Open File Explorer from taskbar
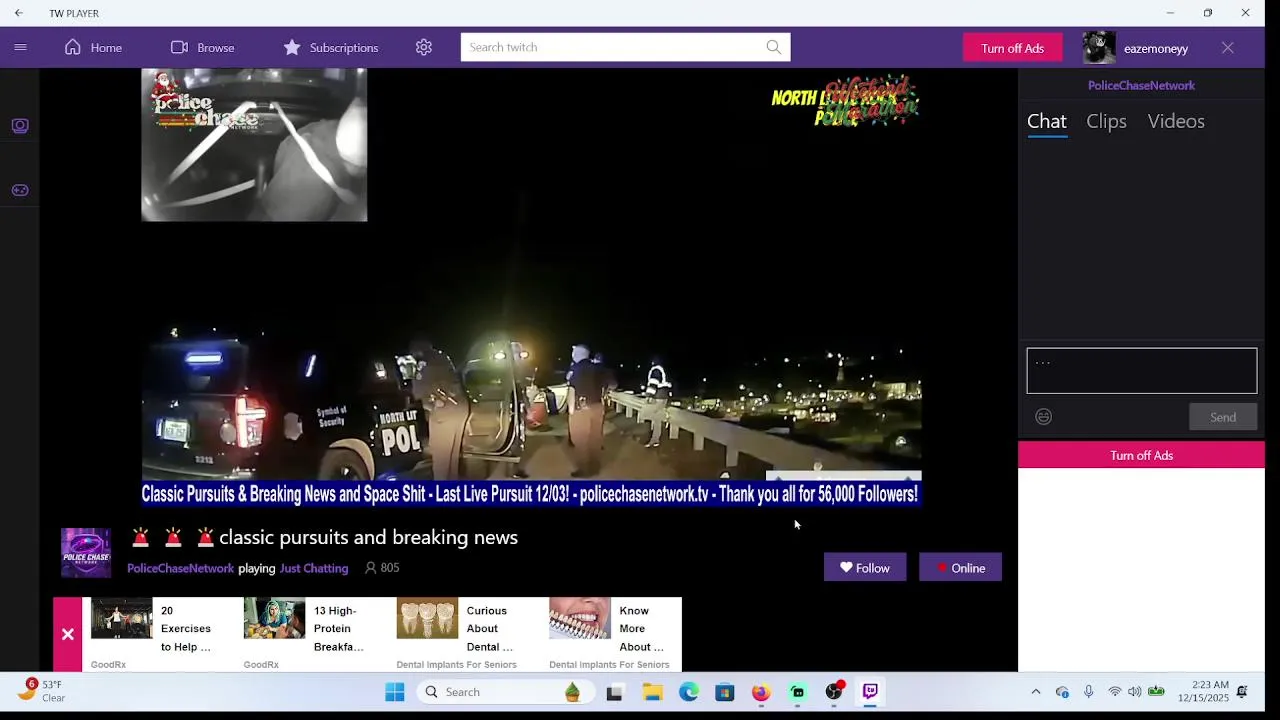The image size is (1280, 720). [x=652, y=692]
